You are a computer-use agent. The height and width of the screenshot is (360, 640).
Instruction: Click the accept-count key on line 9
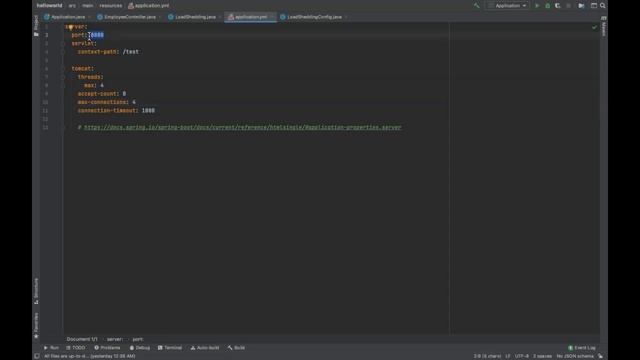pyautogui.click(x=98, y=93)
